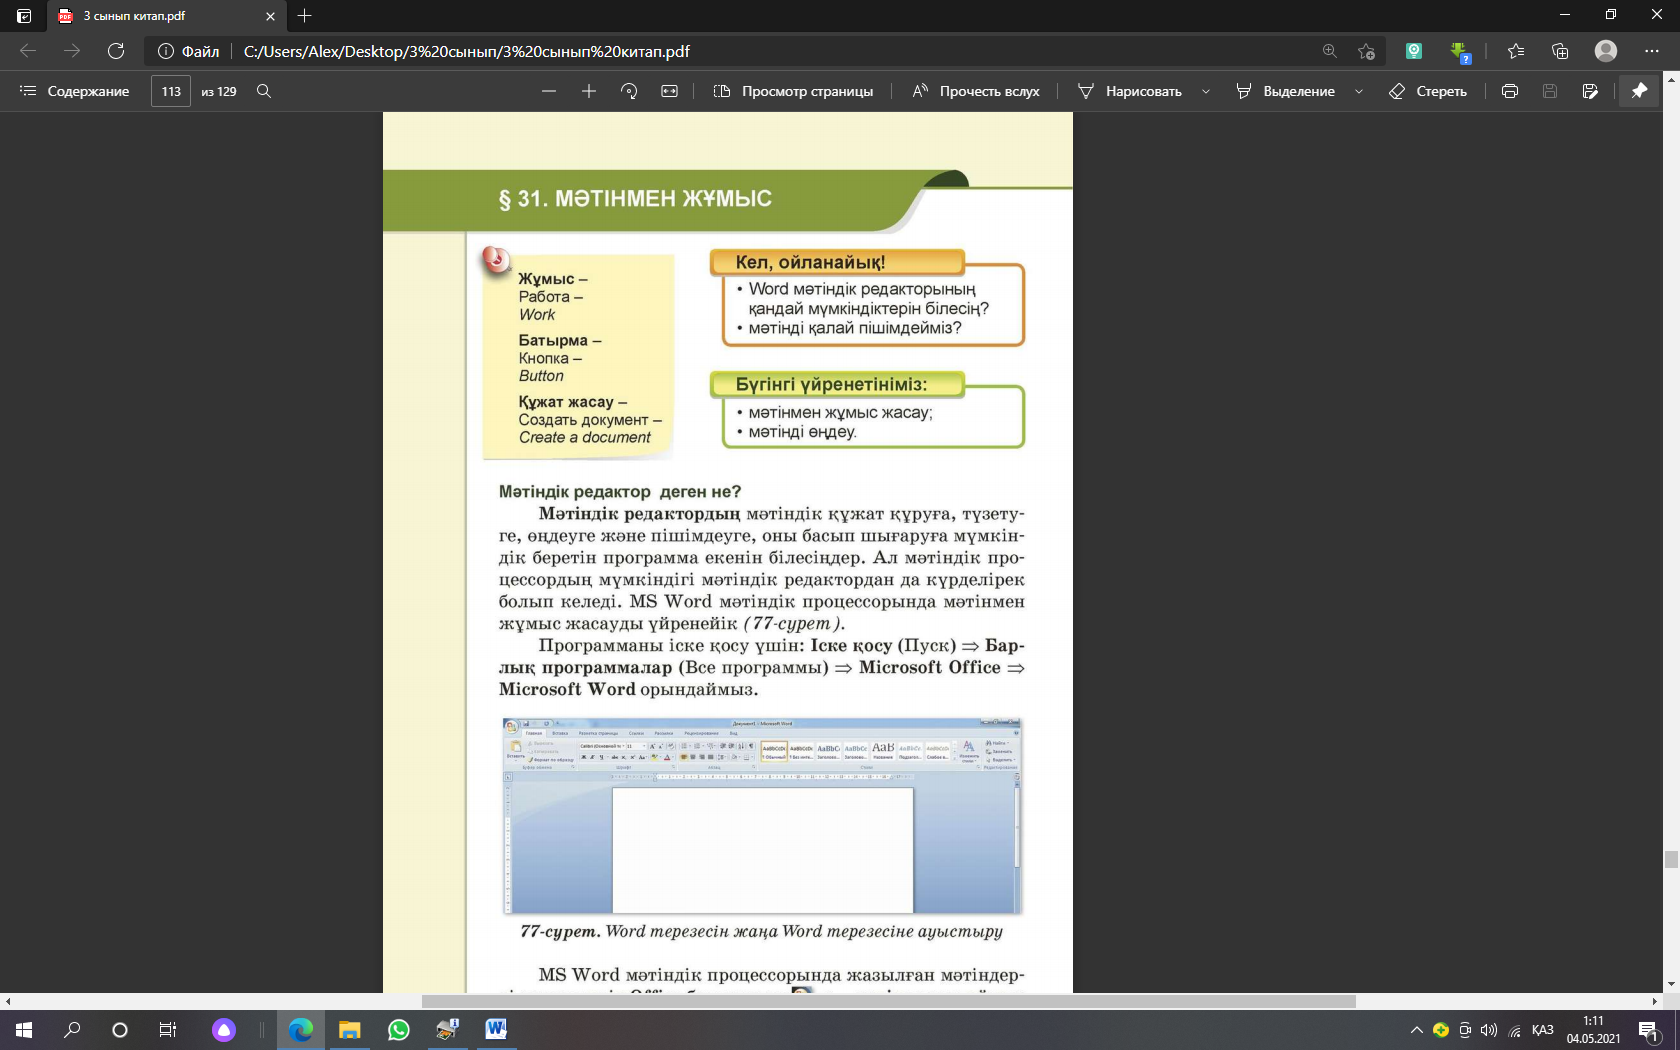
Task: Show hidden system tray icons
Action: click(x=1416, y=1030)
